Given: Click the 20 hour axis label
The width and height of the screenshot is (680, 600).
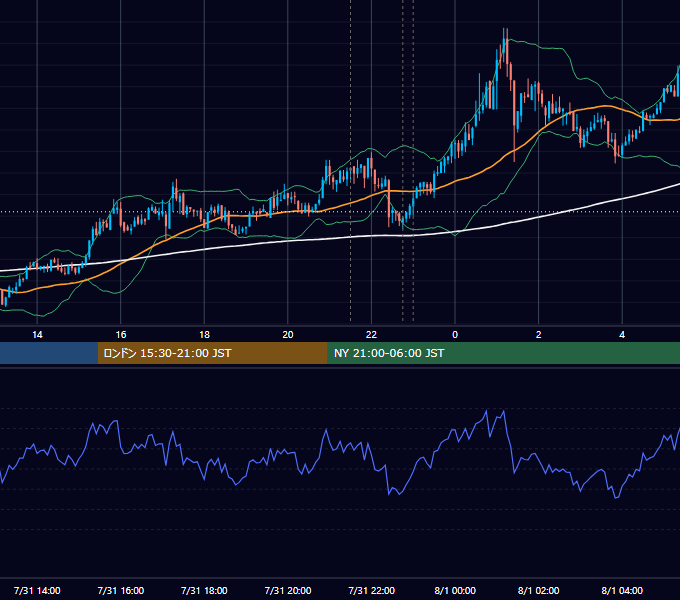Looking at the screenshot, I should click(x=288, y=335).
